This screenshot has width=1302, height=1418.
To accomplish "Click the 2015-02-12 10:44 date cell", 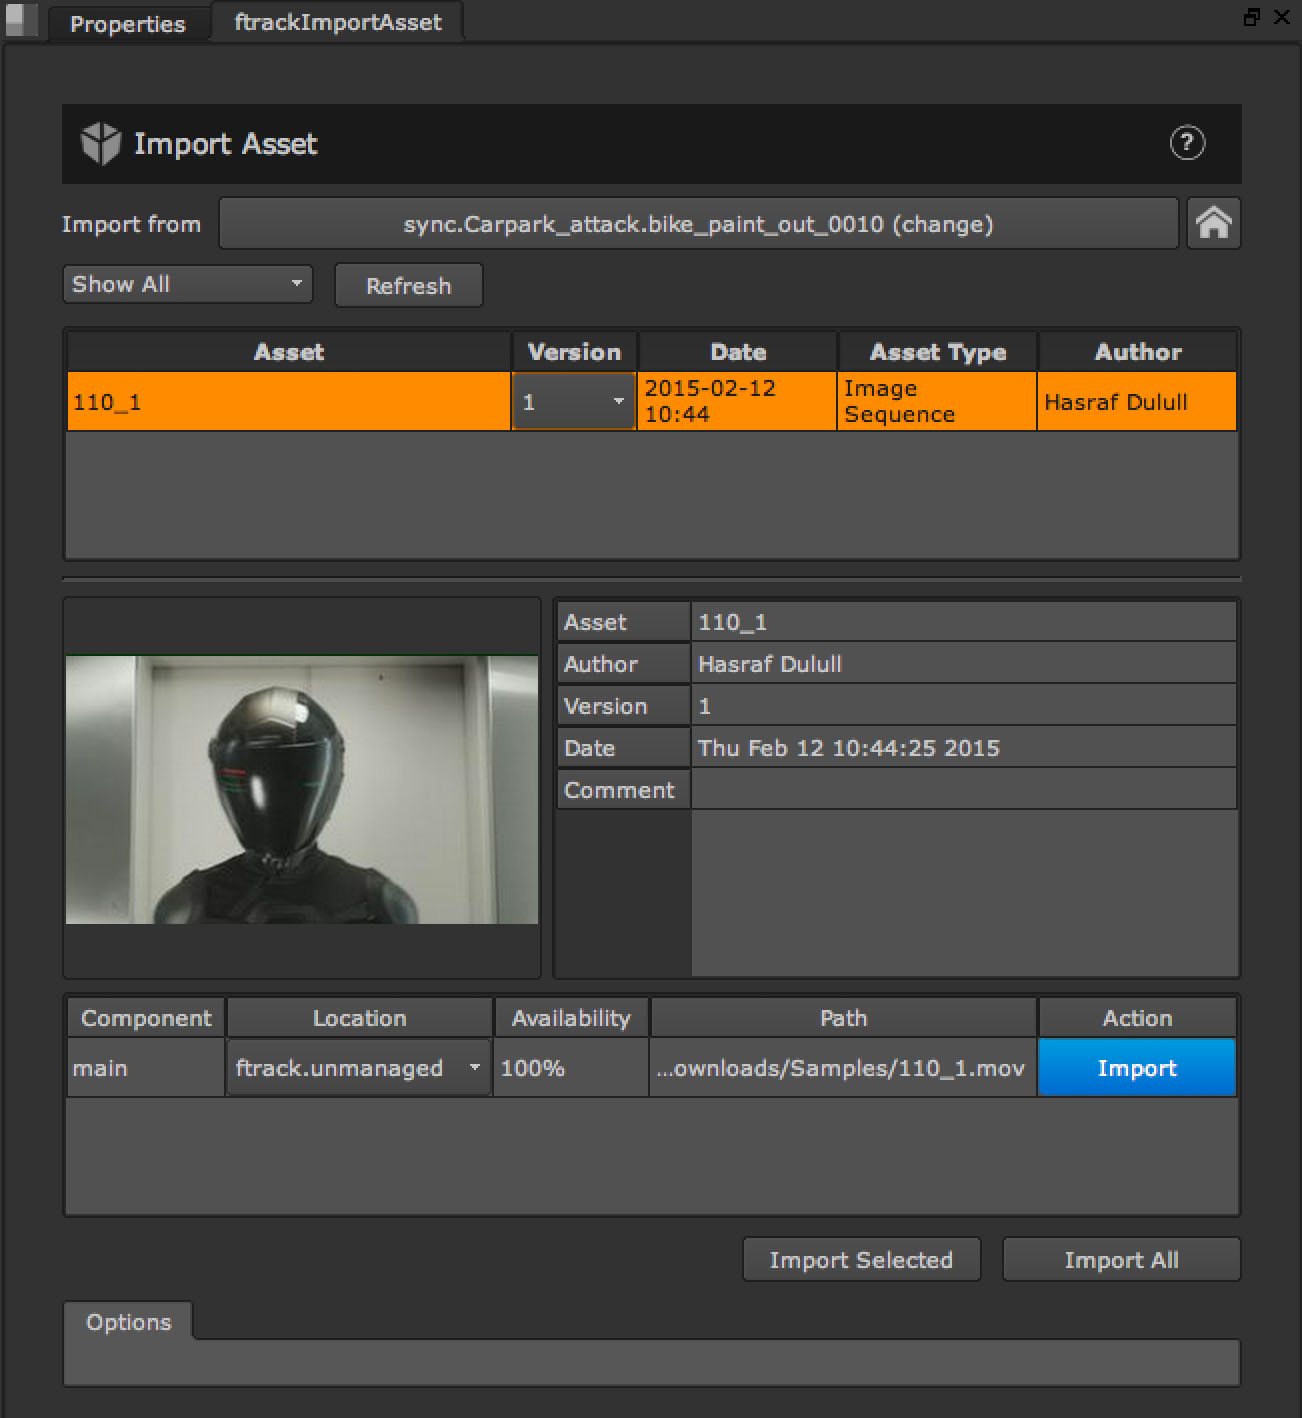I will coord(737,402).
